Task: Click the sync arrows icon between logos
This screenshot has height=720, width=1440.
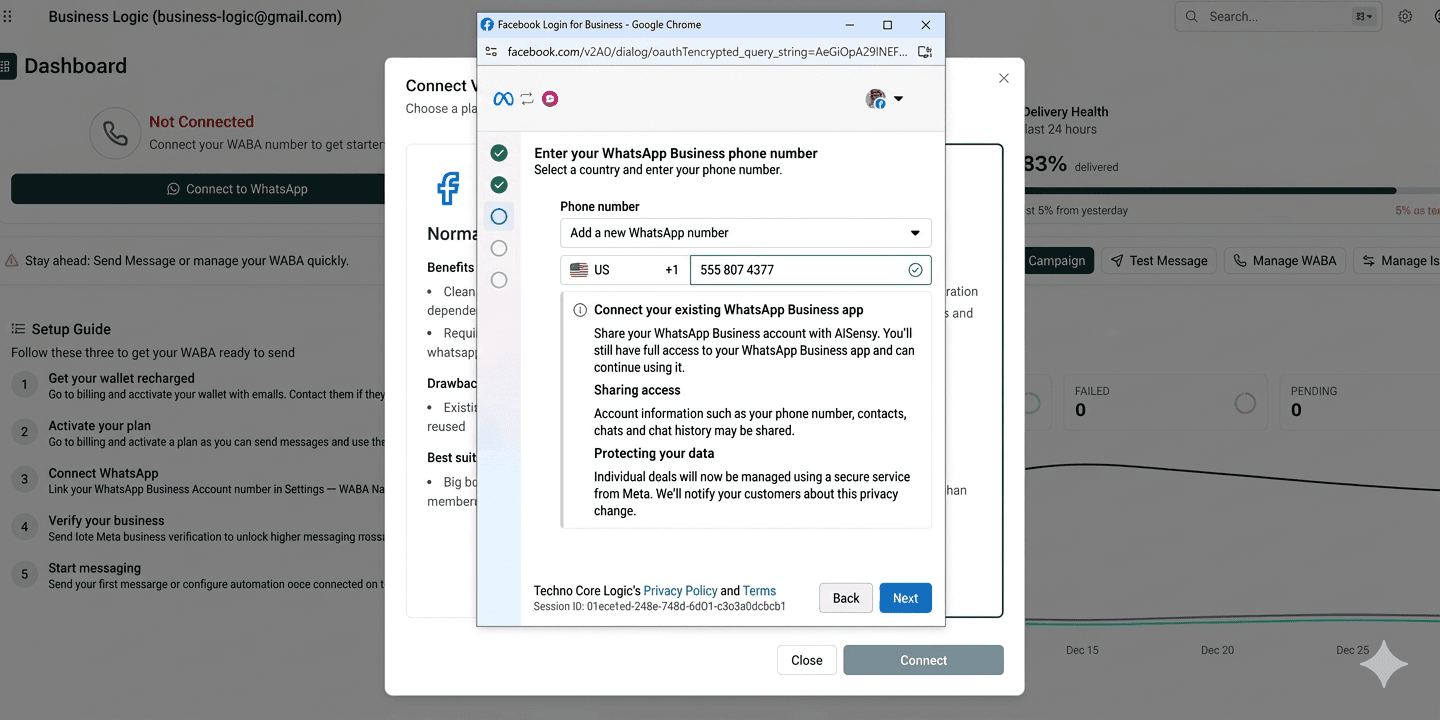Action: click(x=527, y=98)
